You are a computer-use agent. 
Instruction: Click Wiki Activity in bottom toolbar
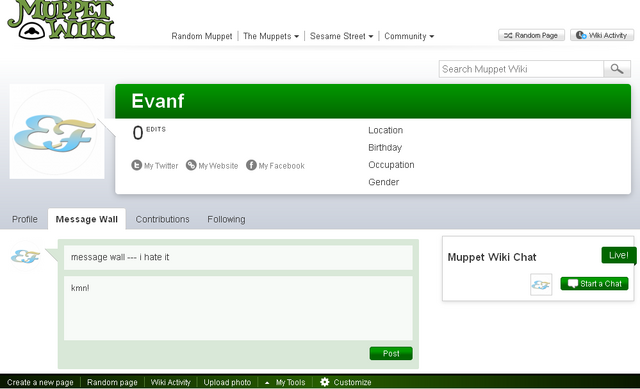tap(171, 382)
